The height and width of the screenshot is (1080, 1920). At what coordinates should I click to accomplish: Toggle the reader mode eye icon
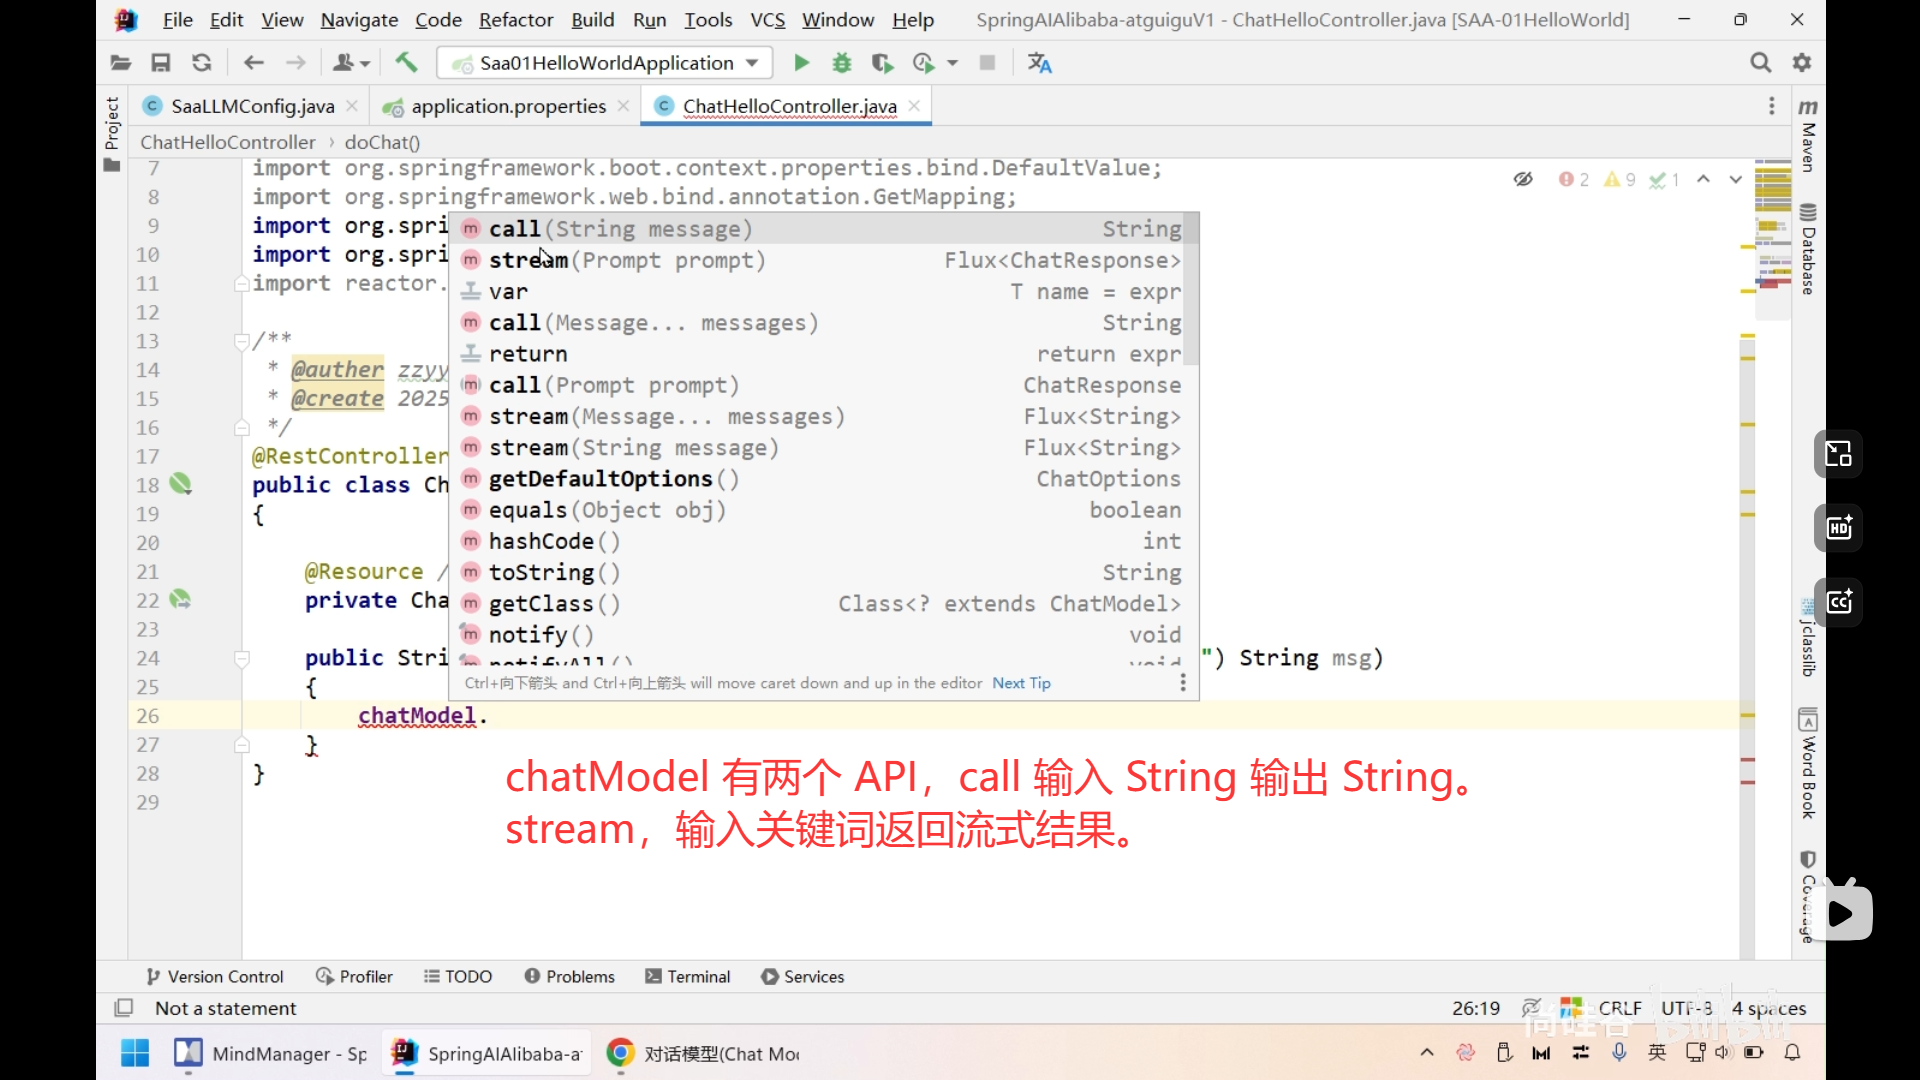tap(1523, 179)
